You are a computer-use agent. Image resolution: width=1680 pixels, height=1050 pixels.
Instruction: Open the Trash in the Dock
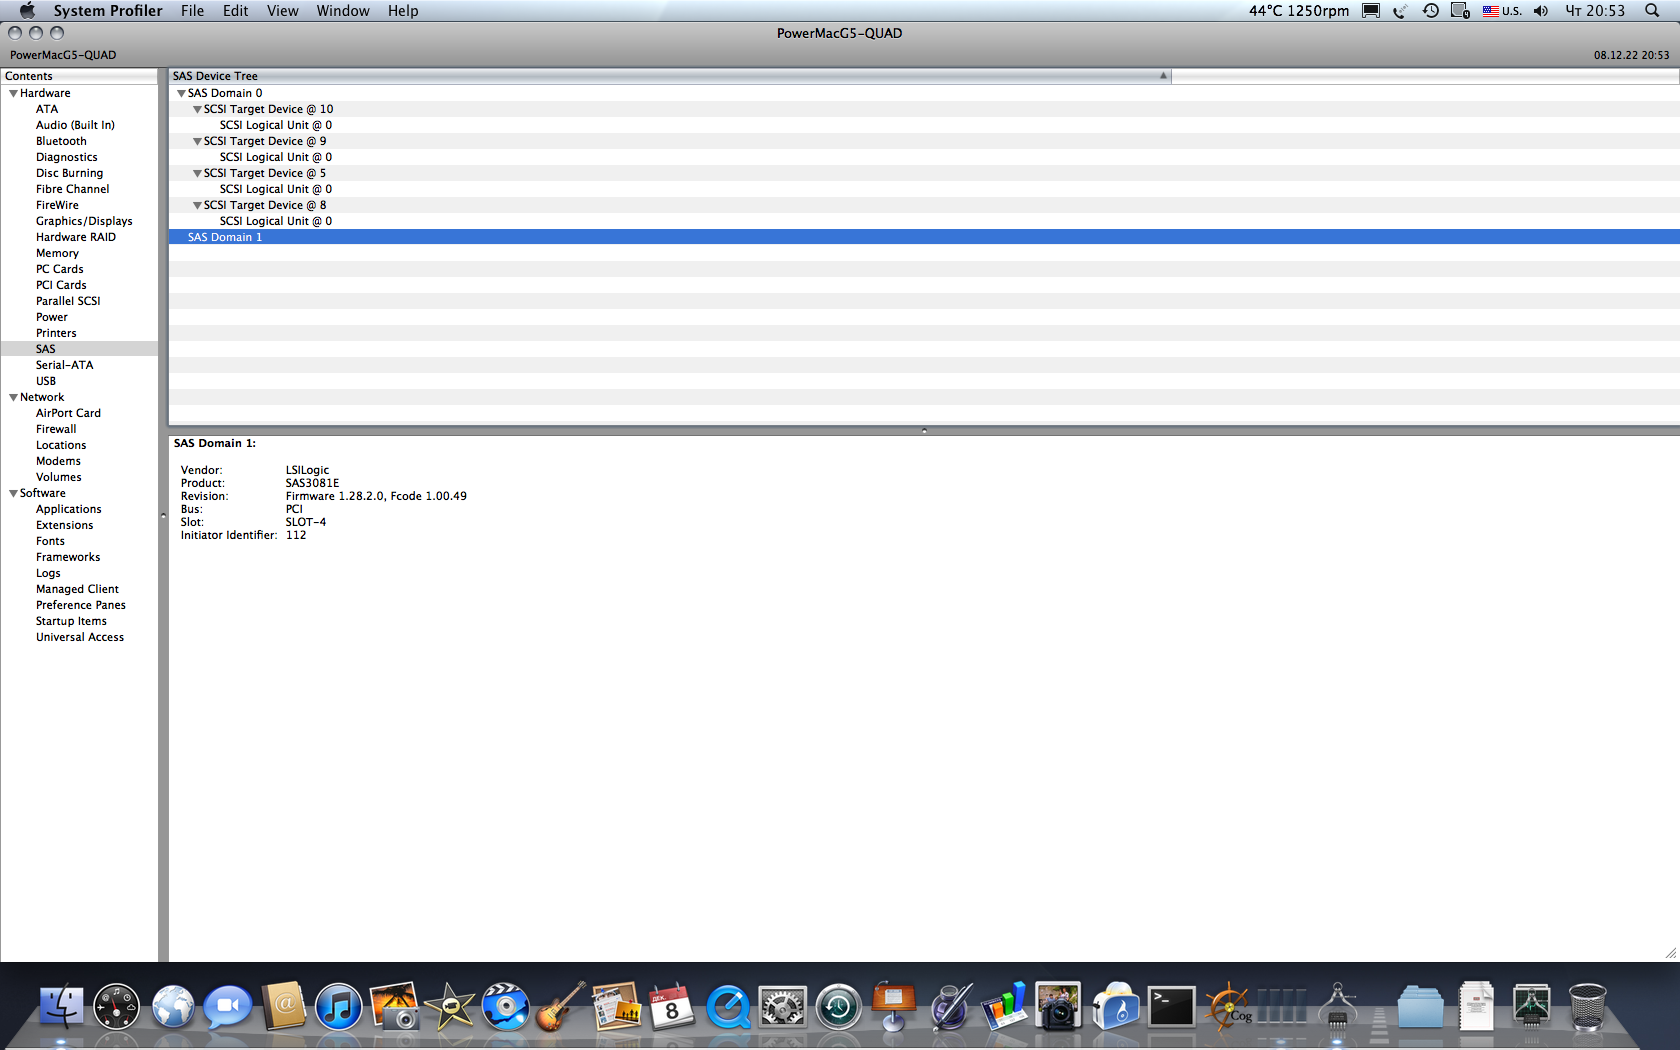point(1587,1006)
